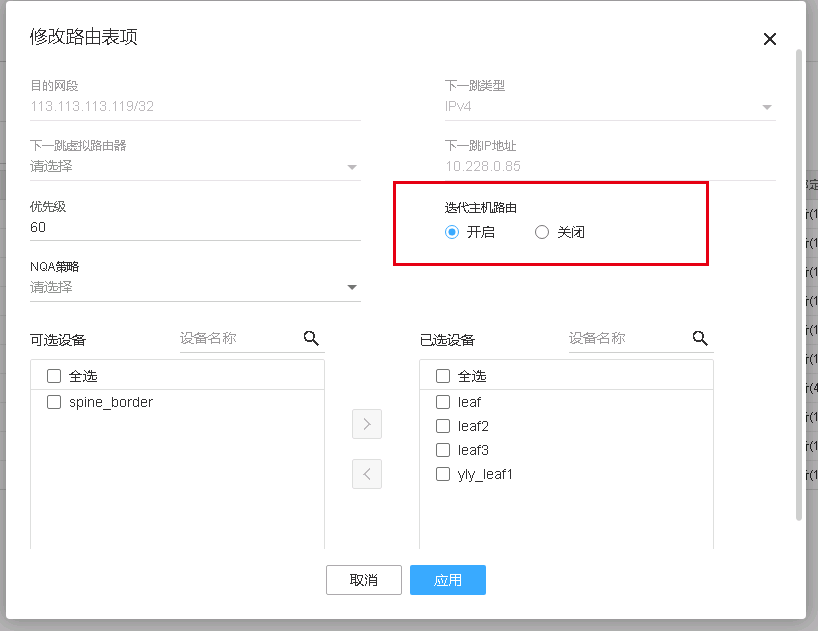Close the 修改路由表项 dialog

tap(770, 39)
